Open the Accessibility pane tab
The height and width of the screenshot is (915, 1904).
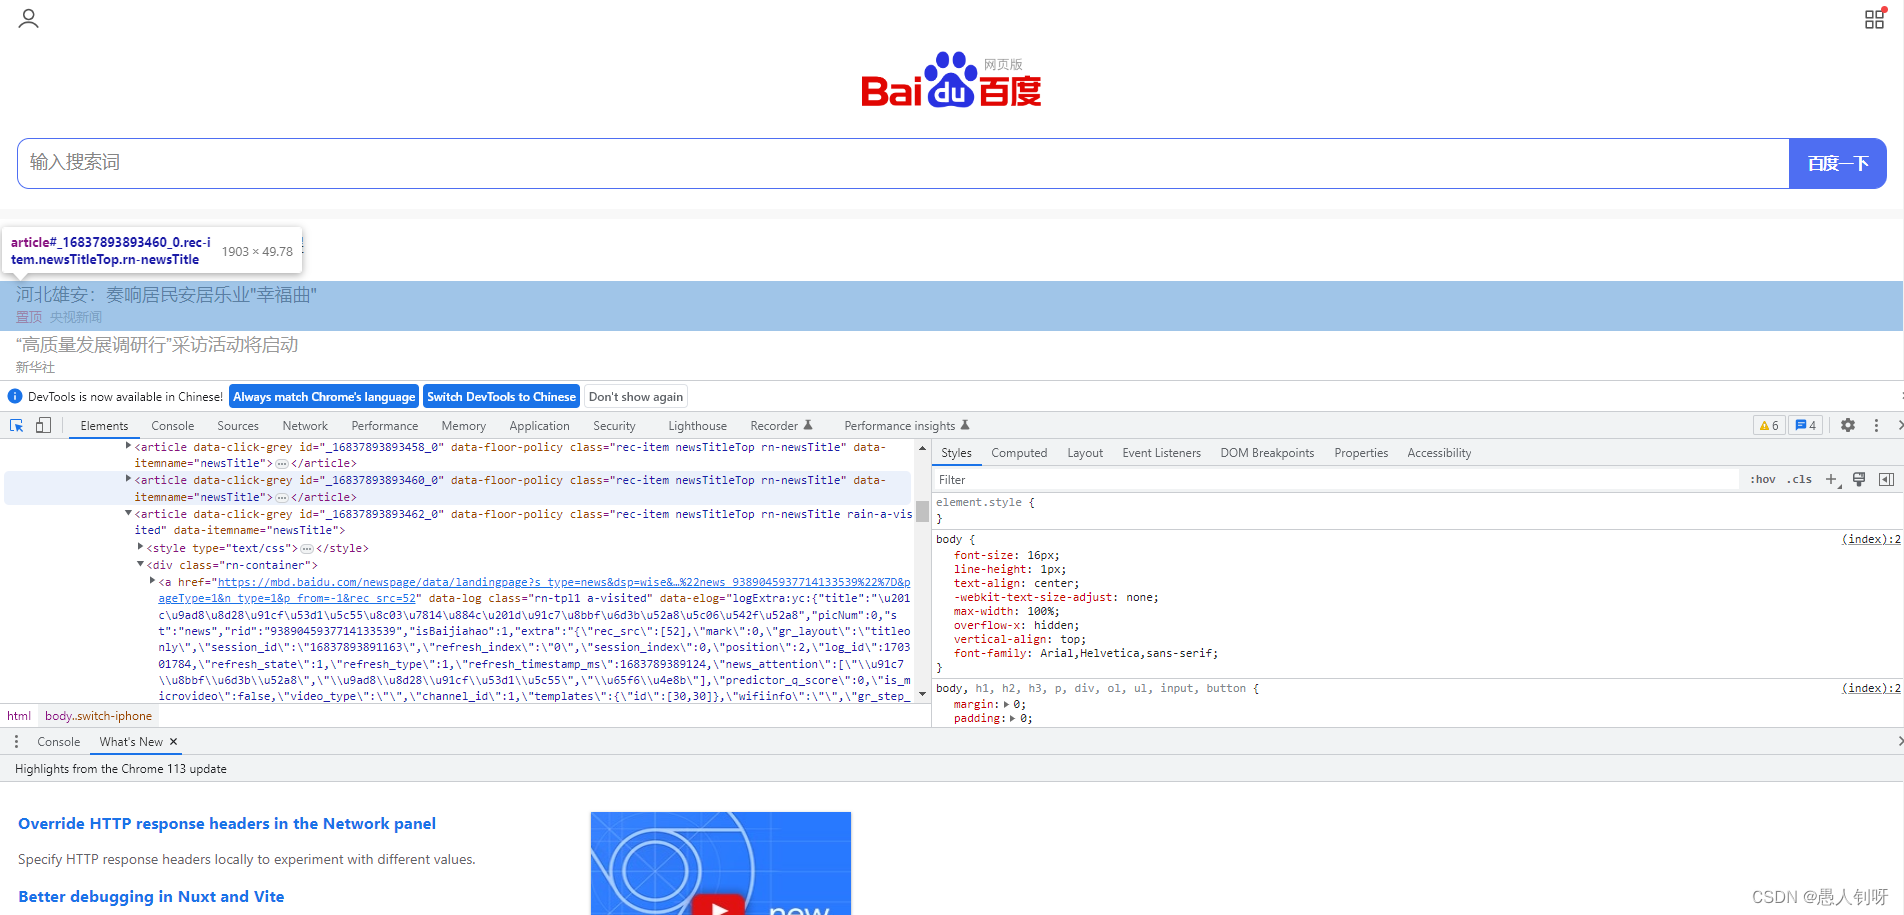pyautogui.click(x=1439, y=453)
